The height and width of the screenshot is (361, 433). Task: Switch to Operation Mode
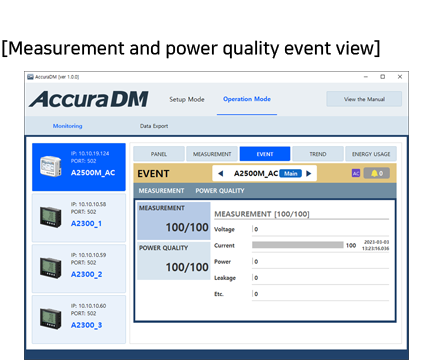pyautogui.click(x=247, y=99)
